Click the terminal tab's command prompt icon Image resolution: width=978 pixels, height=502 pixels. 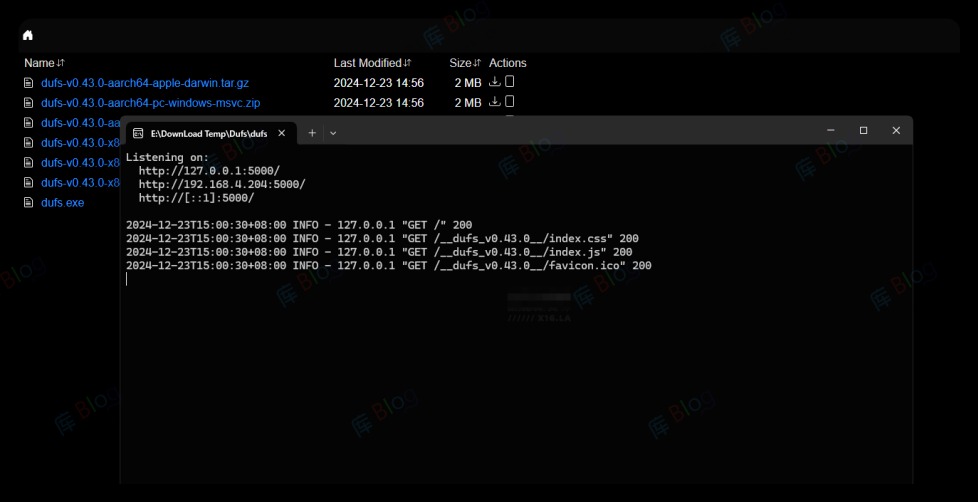(138, 133)
